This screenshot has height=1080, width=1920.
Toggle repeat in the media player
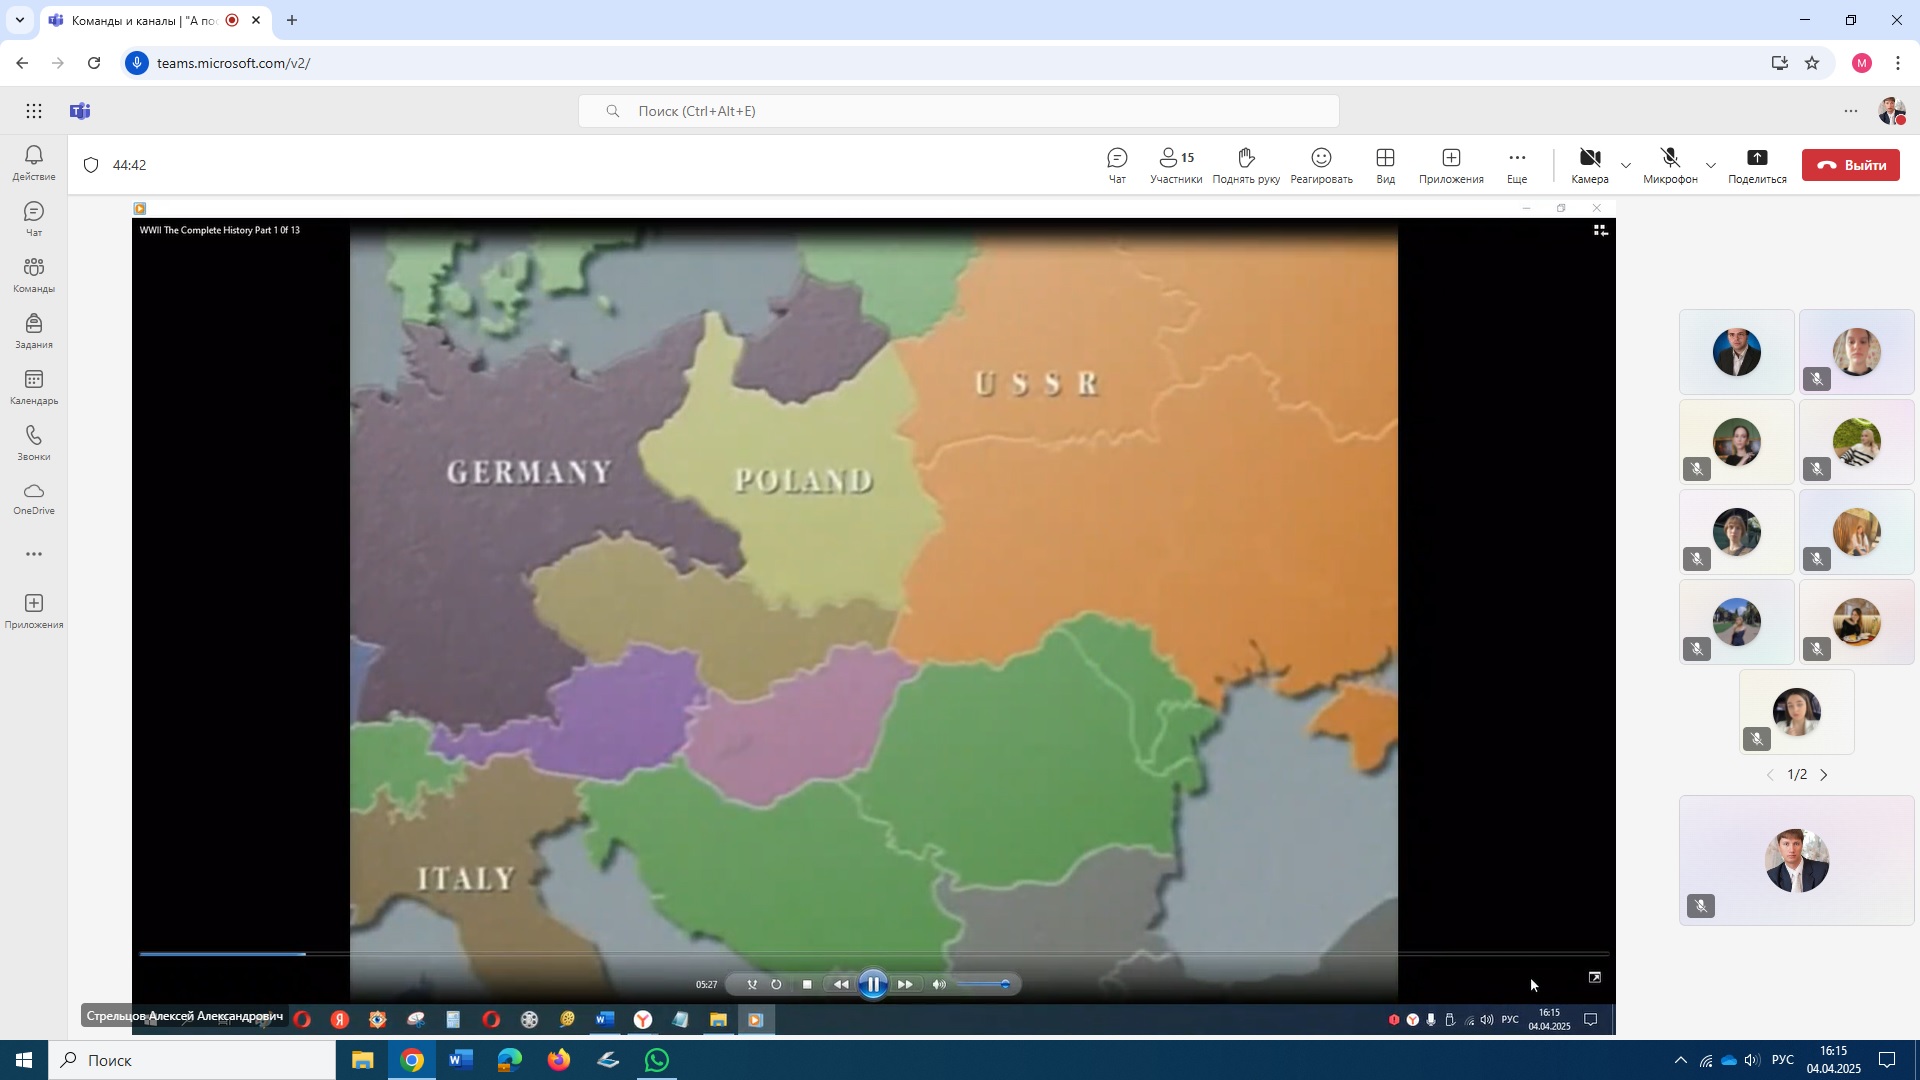pos(776,984)
